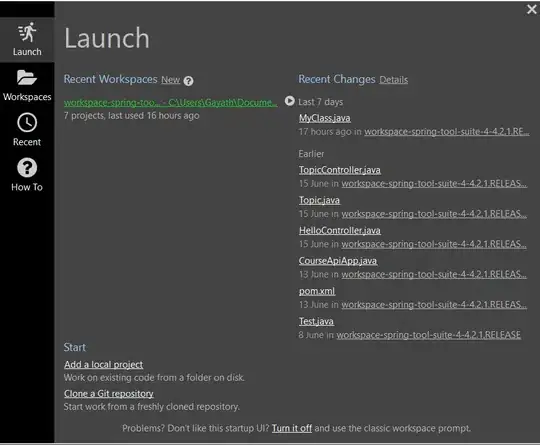Open the workspace-spring-tool recent workspace

click(170, 103)
